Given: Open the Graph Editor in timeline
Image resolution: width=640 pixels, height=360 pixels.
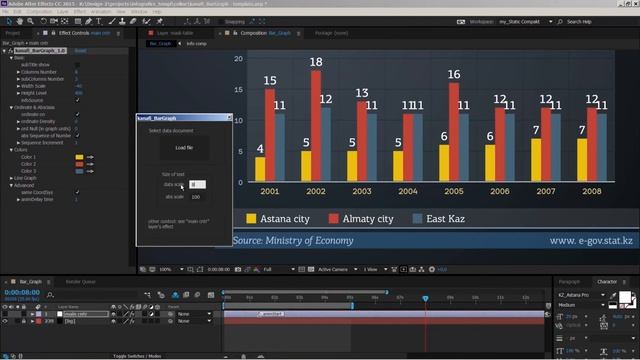Looking at the screenshot, I should [211, 295].
